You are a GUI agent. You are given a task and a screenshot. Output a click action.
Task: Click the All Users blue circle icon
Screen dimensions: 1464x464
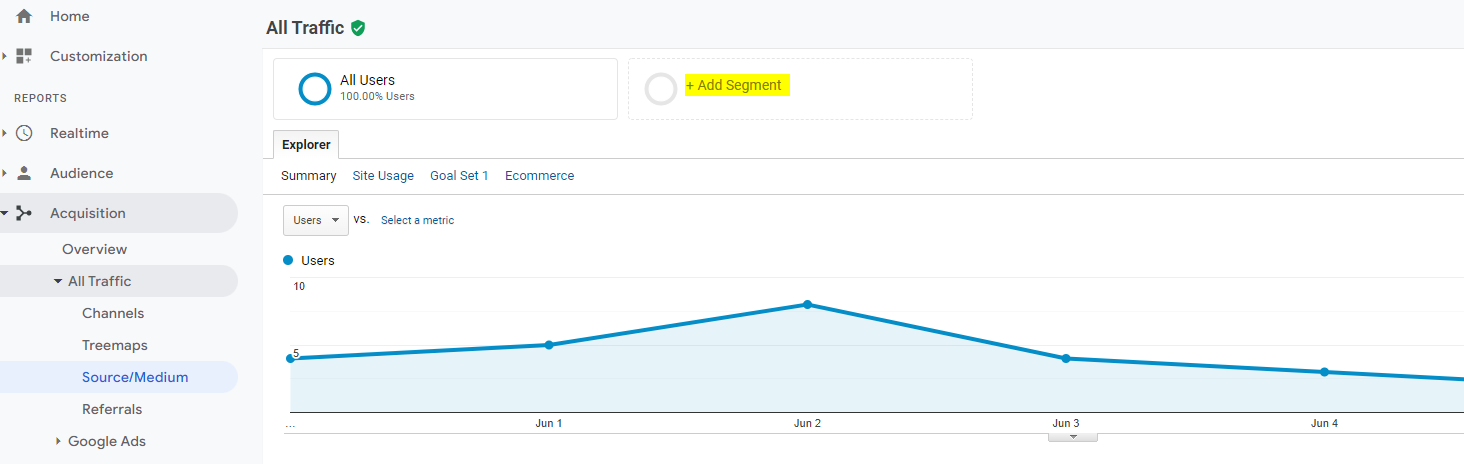[x=315, y=89]
